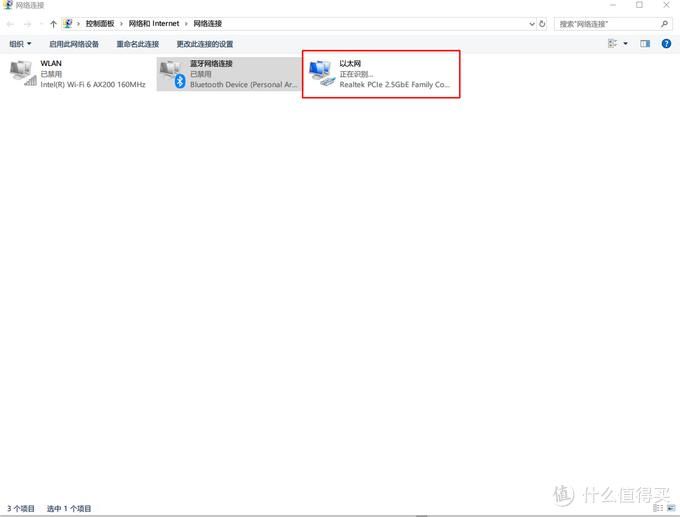Click 更改此连接的设置 toolbar command

[x=205, y=44]
